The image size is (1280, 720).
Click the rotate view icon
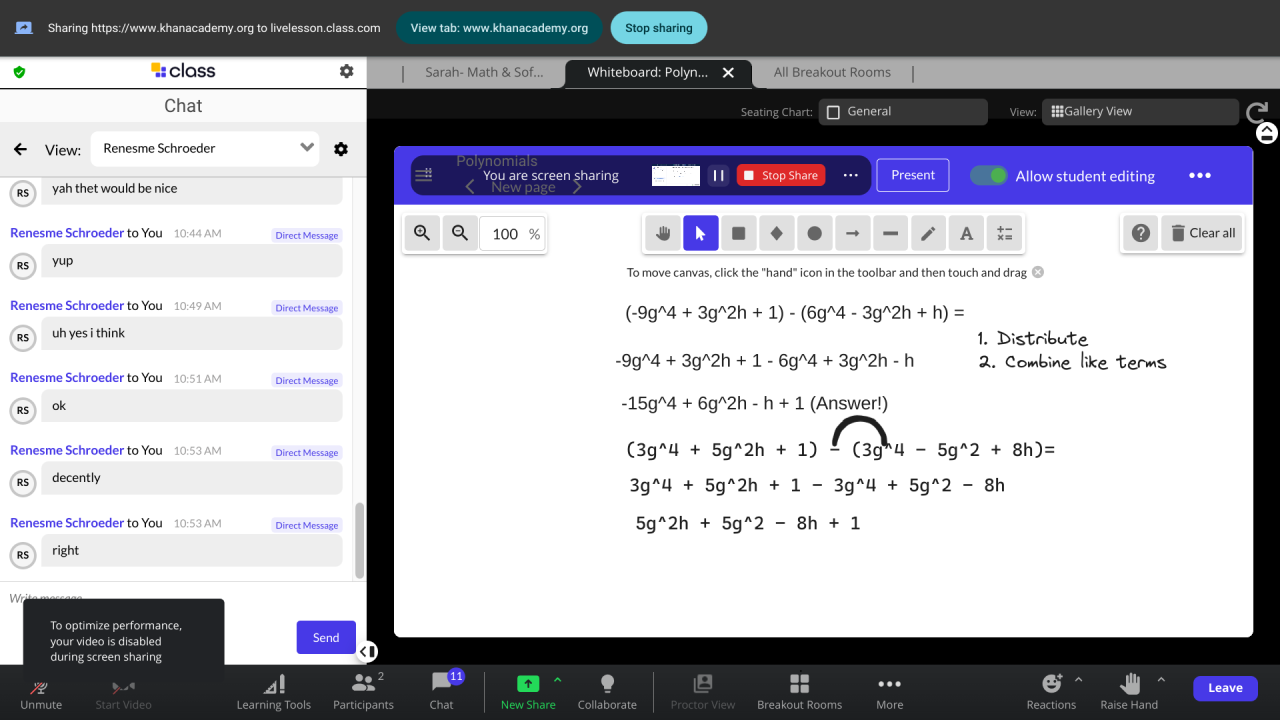click(x=1257, y=112)
